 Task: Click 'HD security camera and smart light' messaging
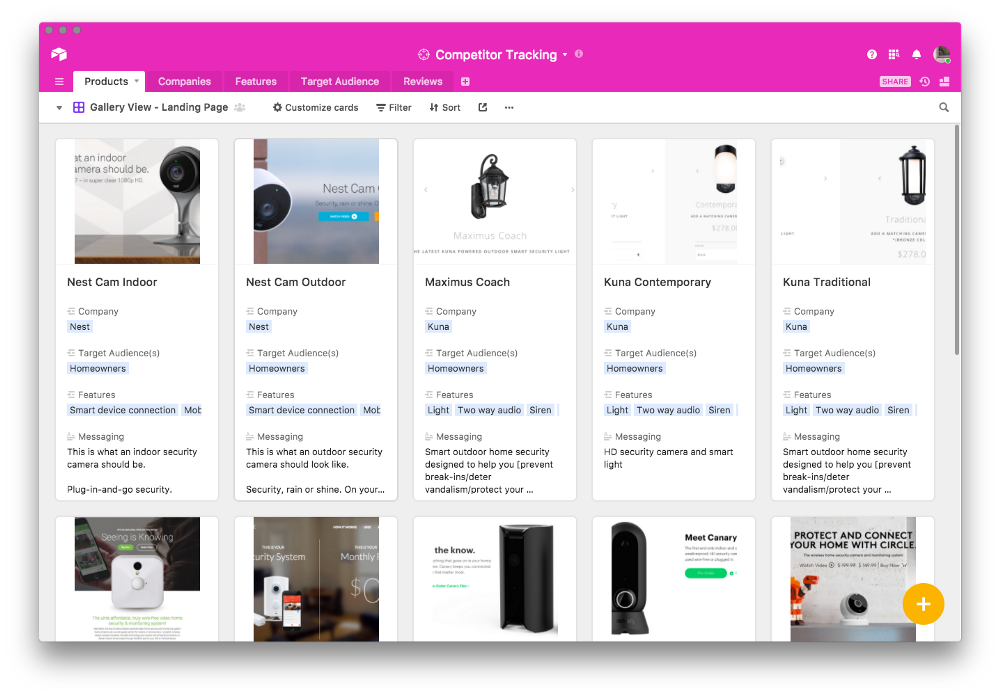click(x=668, y=458)
